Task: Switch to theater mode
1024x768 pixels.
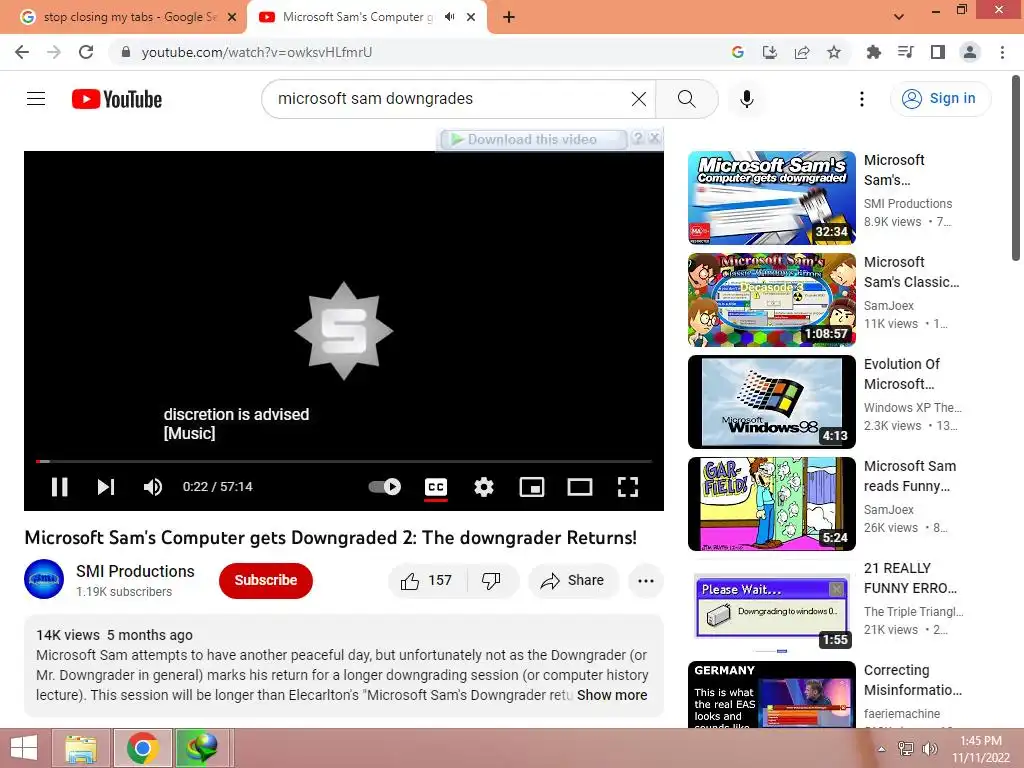Action: [x=580, y=487]
